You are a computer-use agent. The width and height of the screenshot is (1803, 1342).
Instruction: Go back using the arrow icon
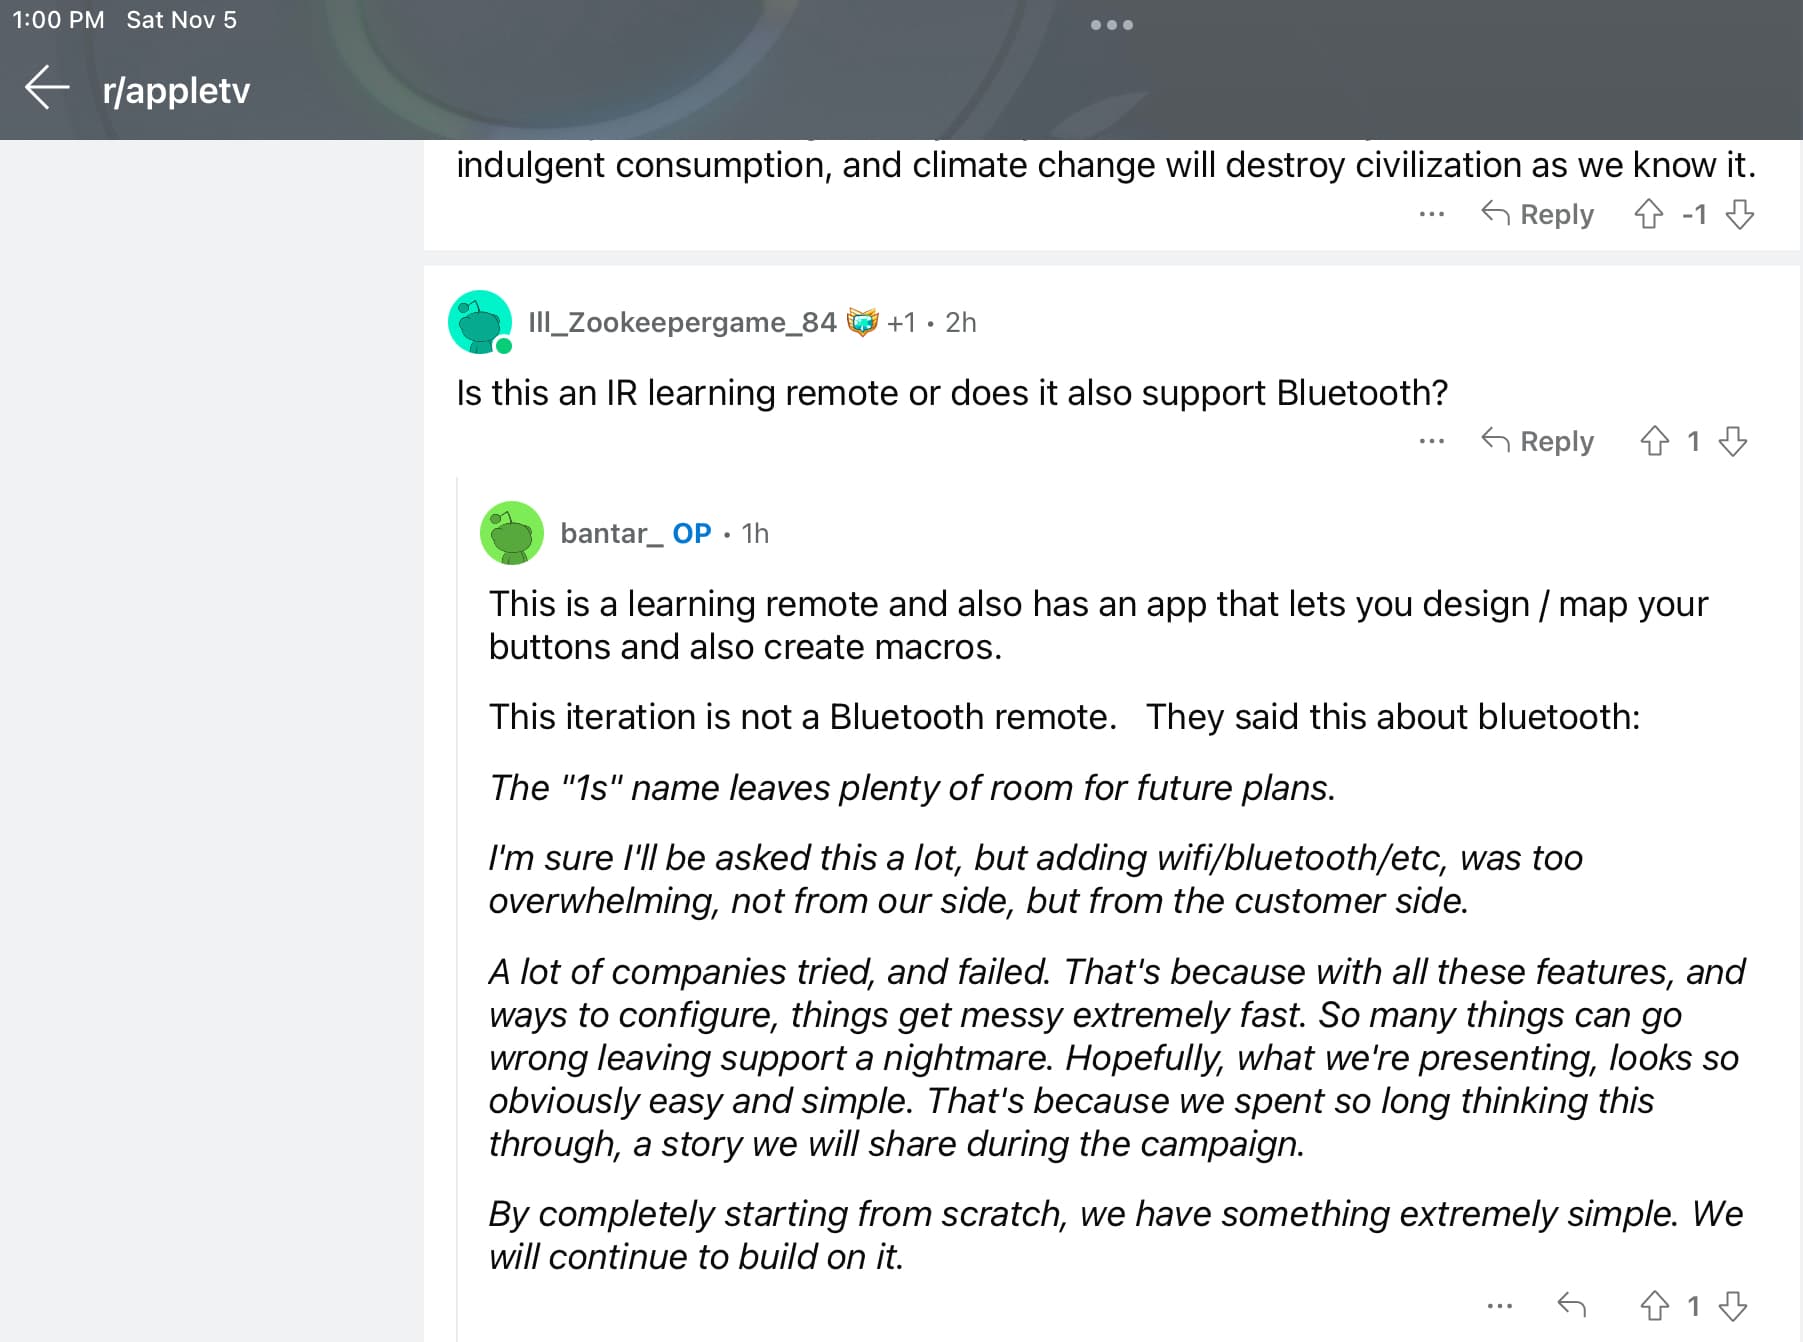47,88
